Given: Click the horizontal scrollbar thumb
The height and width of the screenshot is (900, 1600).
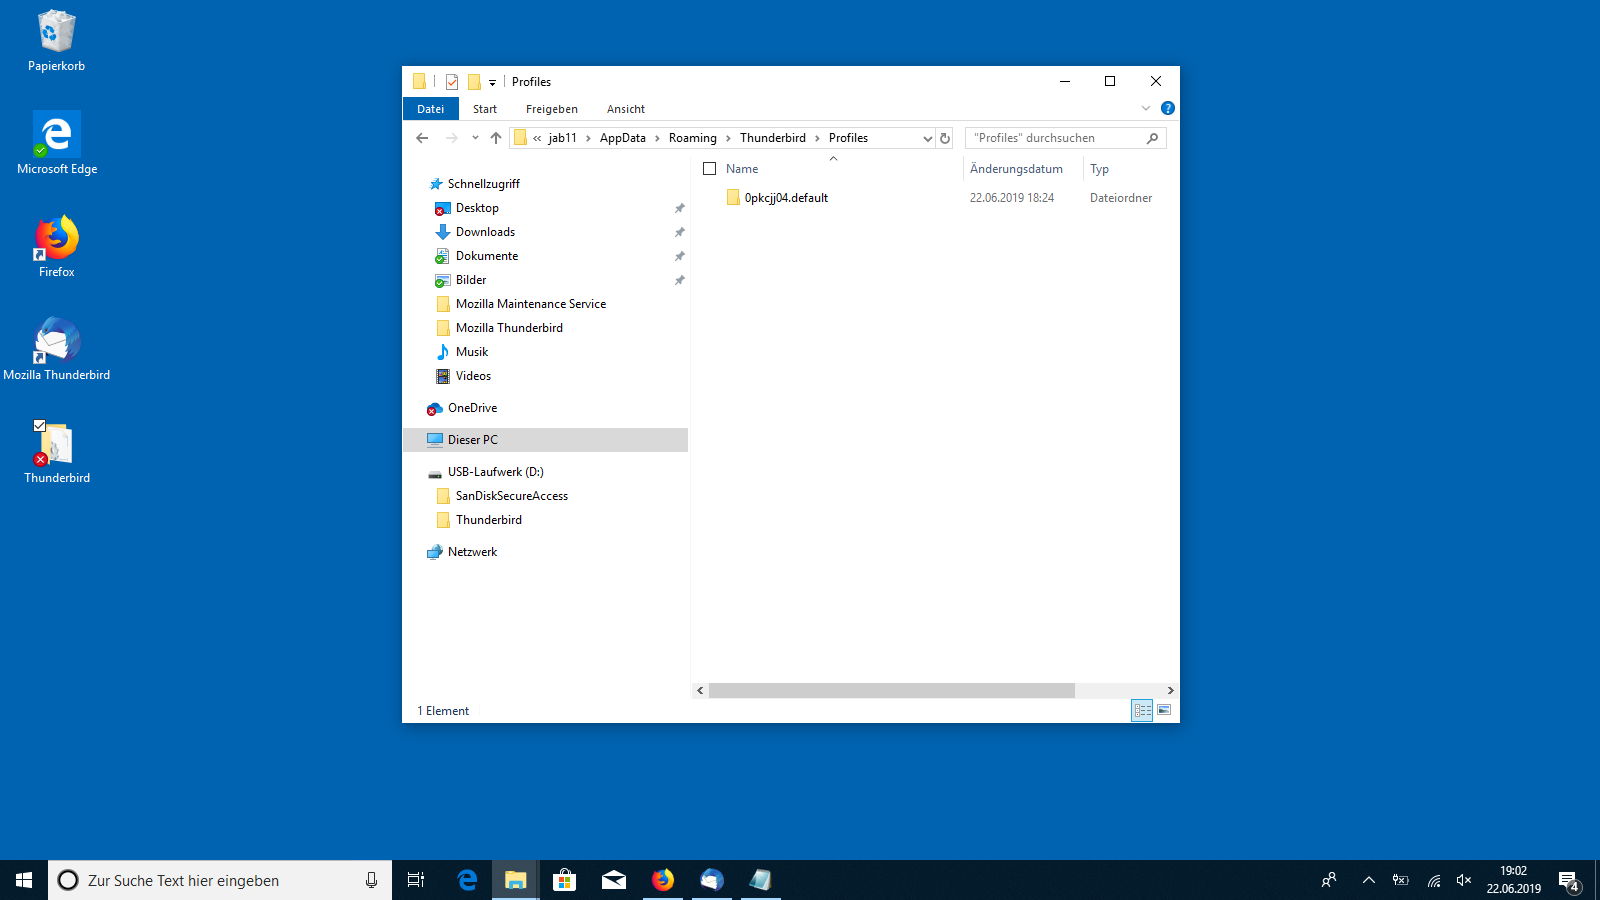Looking at the screenshot, I should (891, 691).
